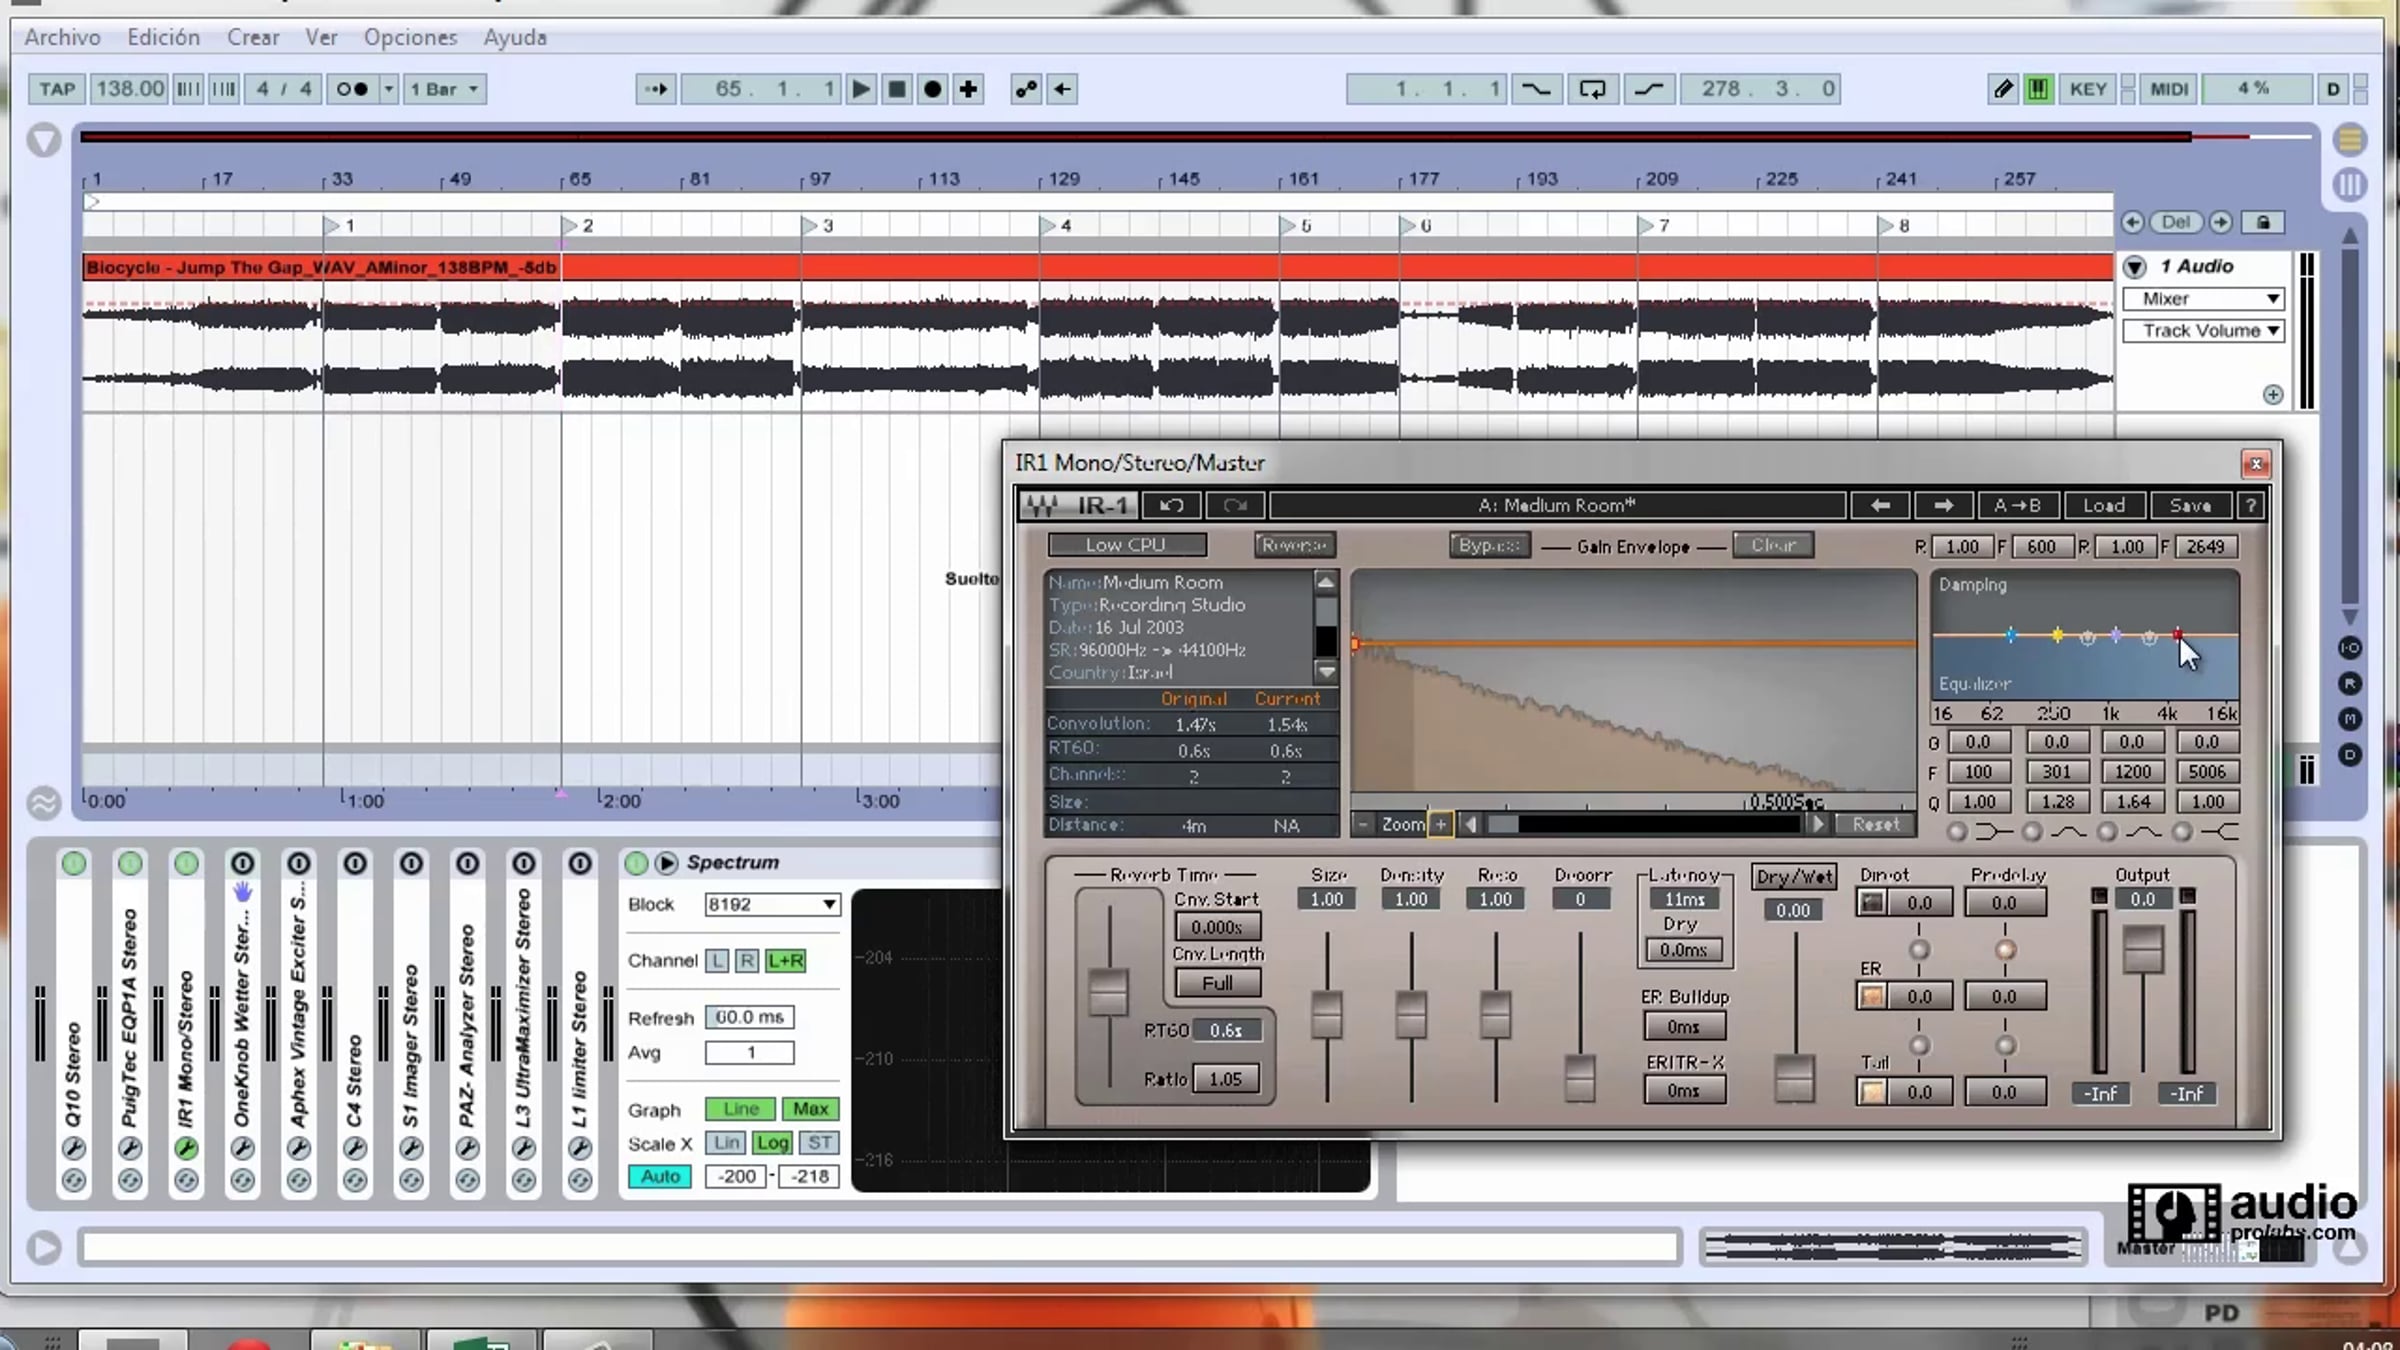Expand the 1 Bar quantization menu
2400x1350 pixels.
445,89
